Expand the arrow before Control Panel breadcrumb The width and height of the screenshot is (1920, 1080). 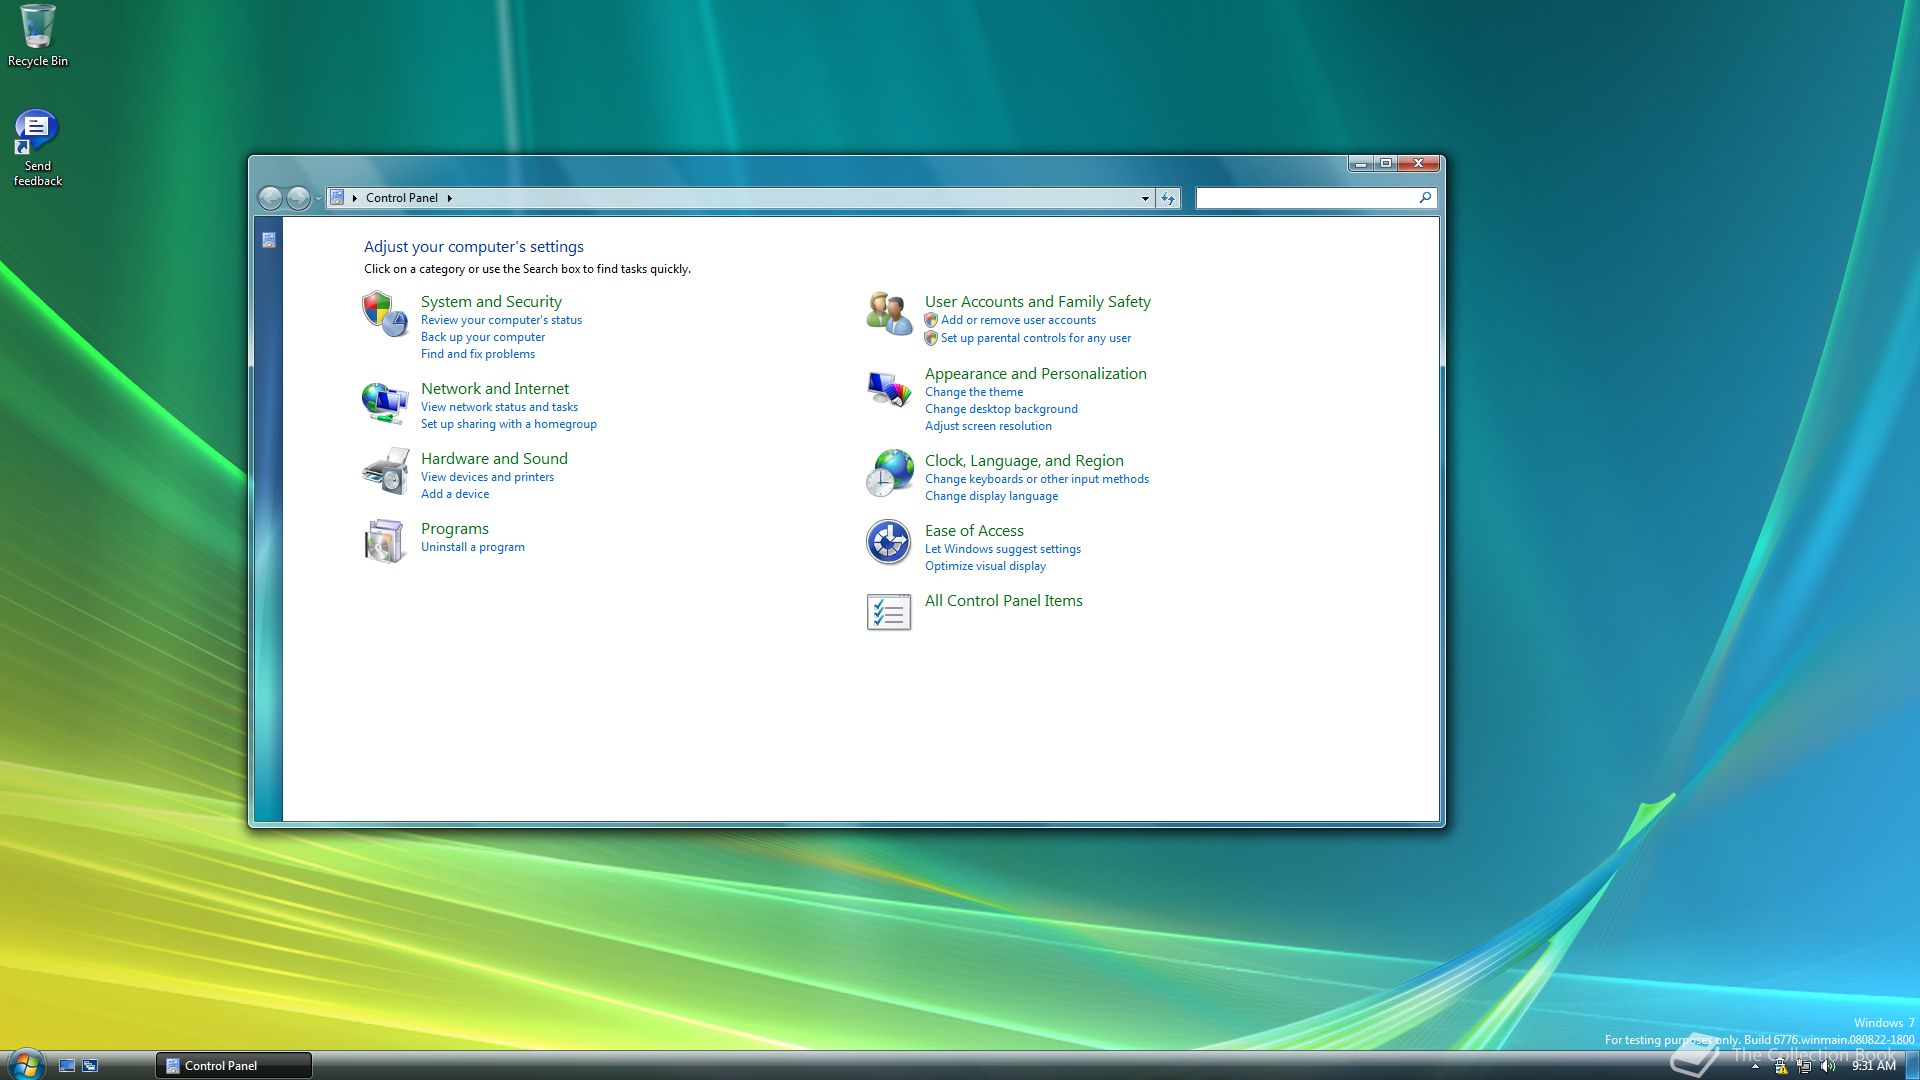click(x=355, y=198)
